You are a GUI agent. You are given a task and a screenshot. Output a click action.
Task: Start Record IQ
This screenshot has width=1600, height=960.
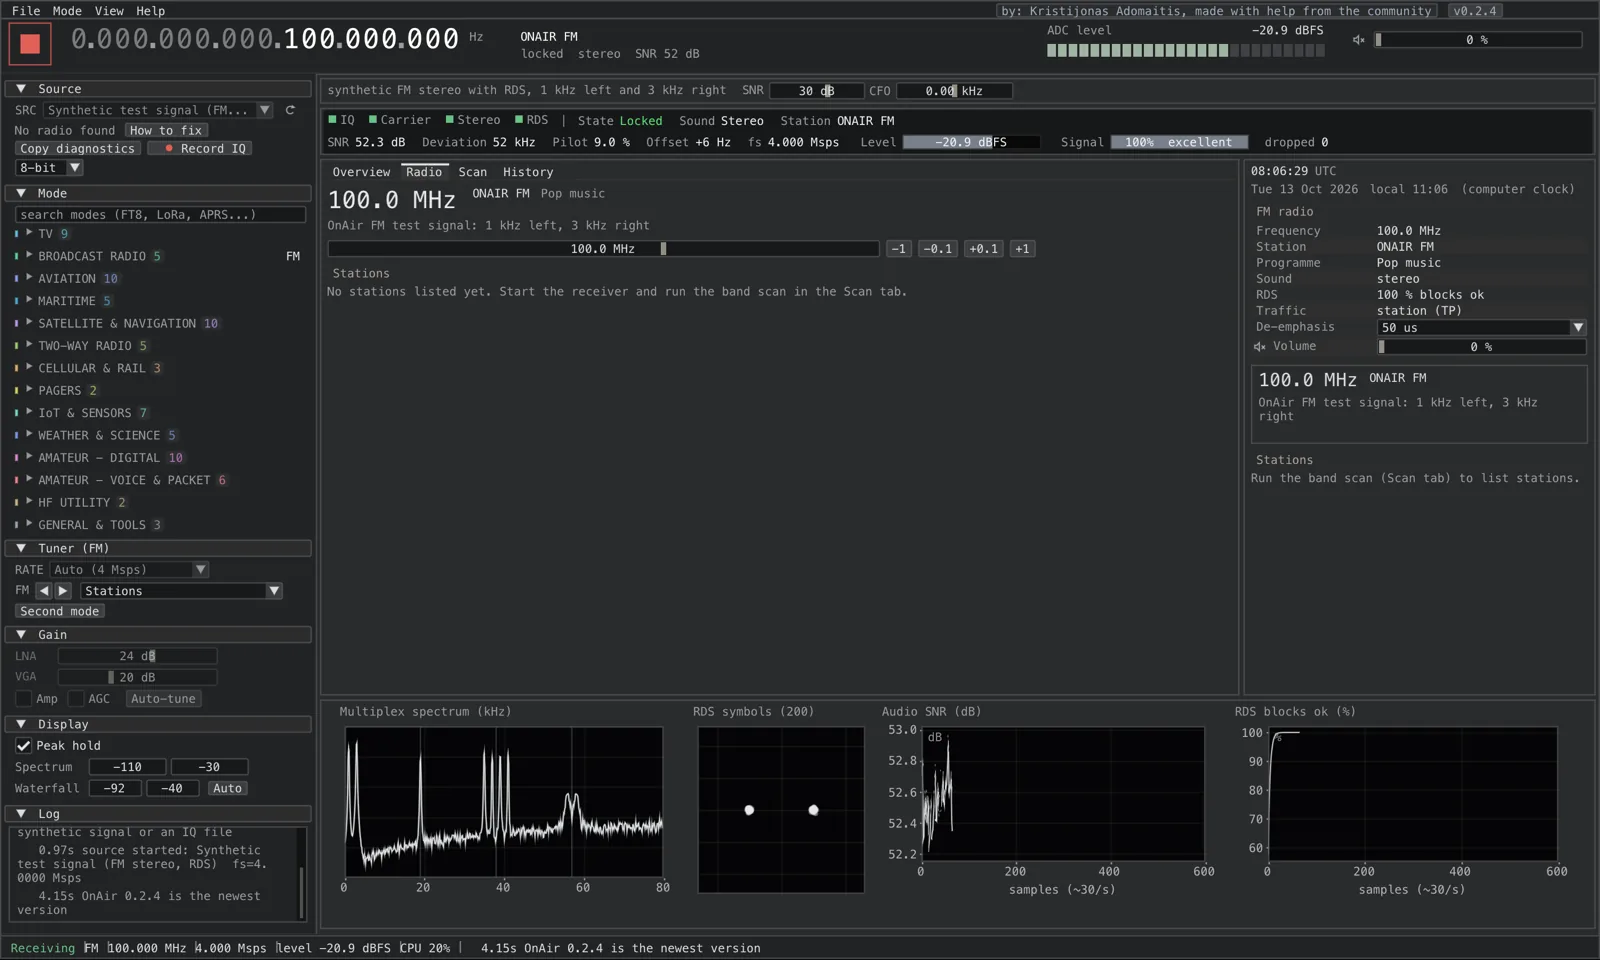(x=200, y=148)
